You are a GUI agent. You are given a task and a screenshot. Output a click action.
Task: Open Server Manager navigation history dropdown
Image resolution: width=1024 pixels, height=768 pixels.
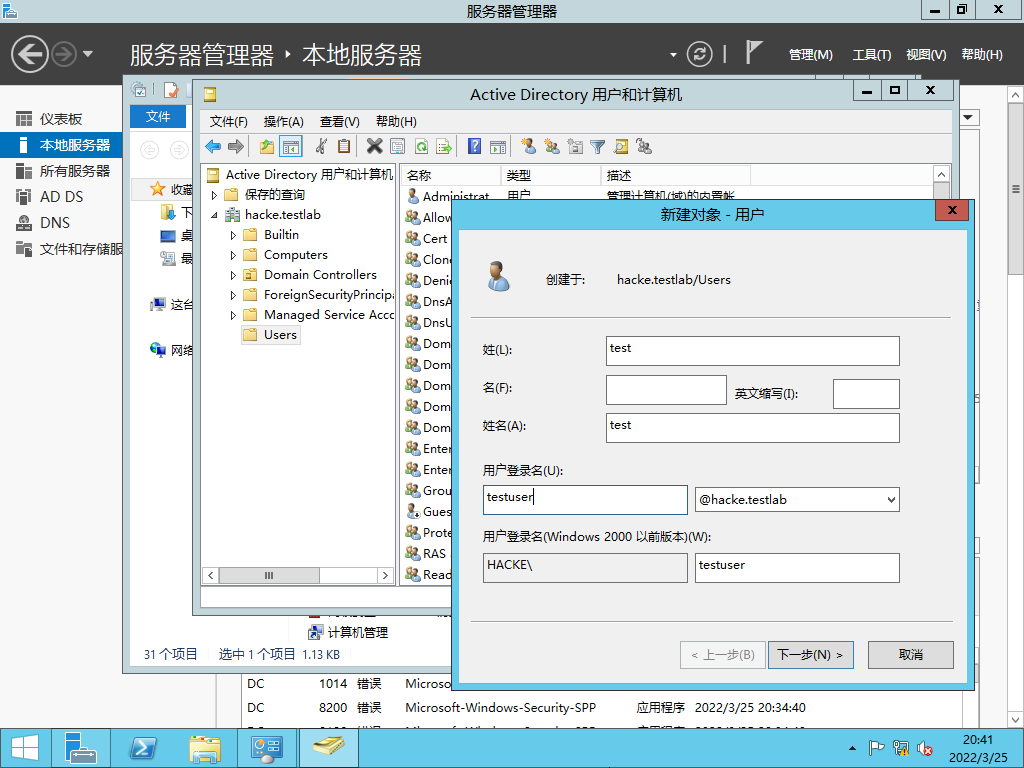pyautogui.click(x=88, y=54)
